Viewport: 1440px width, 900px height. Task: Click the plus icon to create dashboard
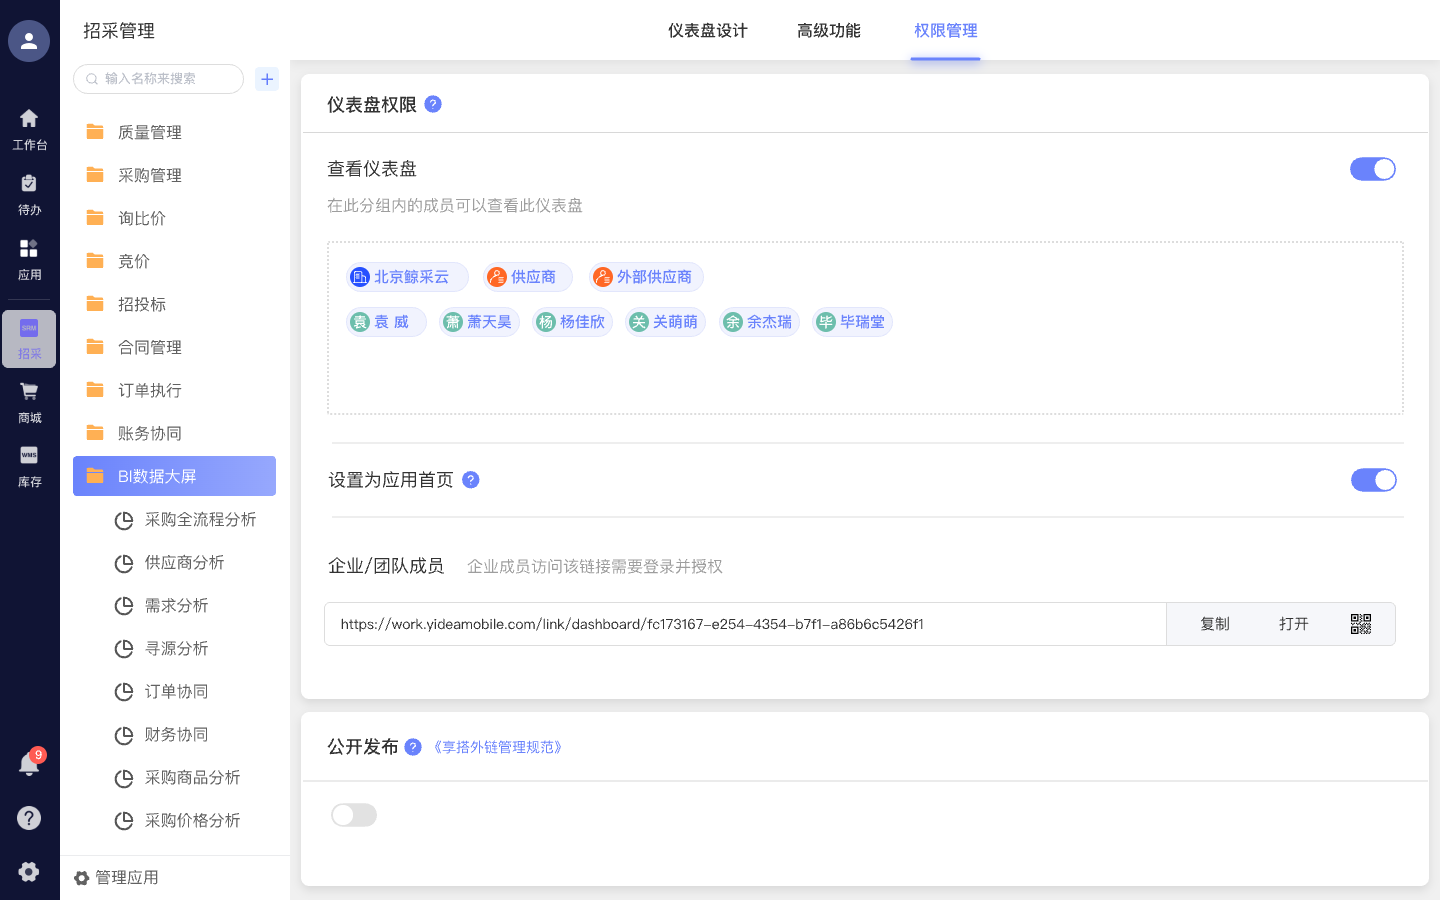pyautogui.click(x=266, y=78)
